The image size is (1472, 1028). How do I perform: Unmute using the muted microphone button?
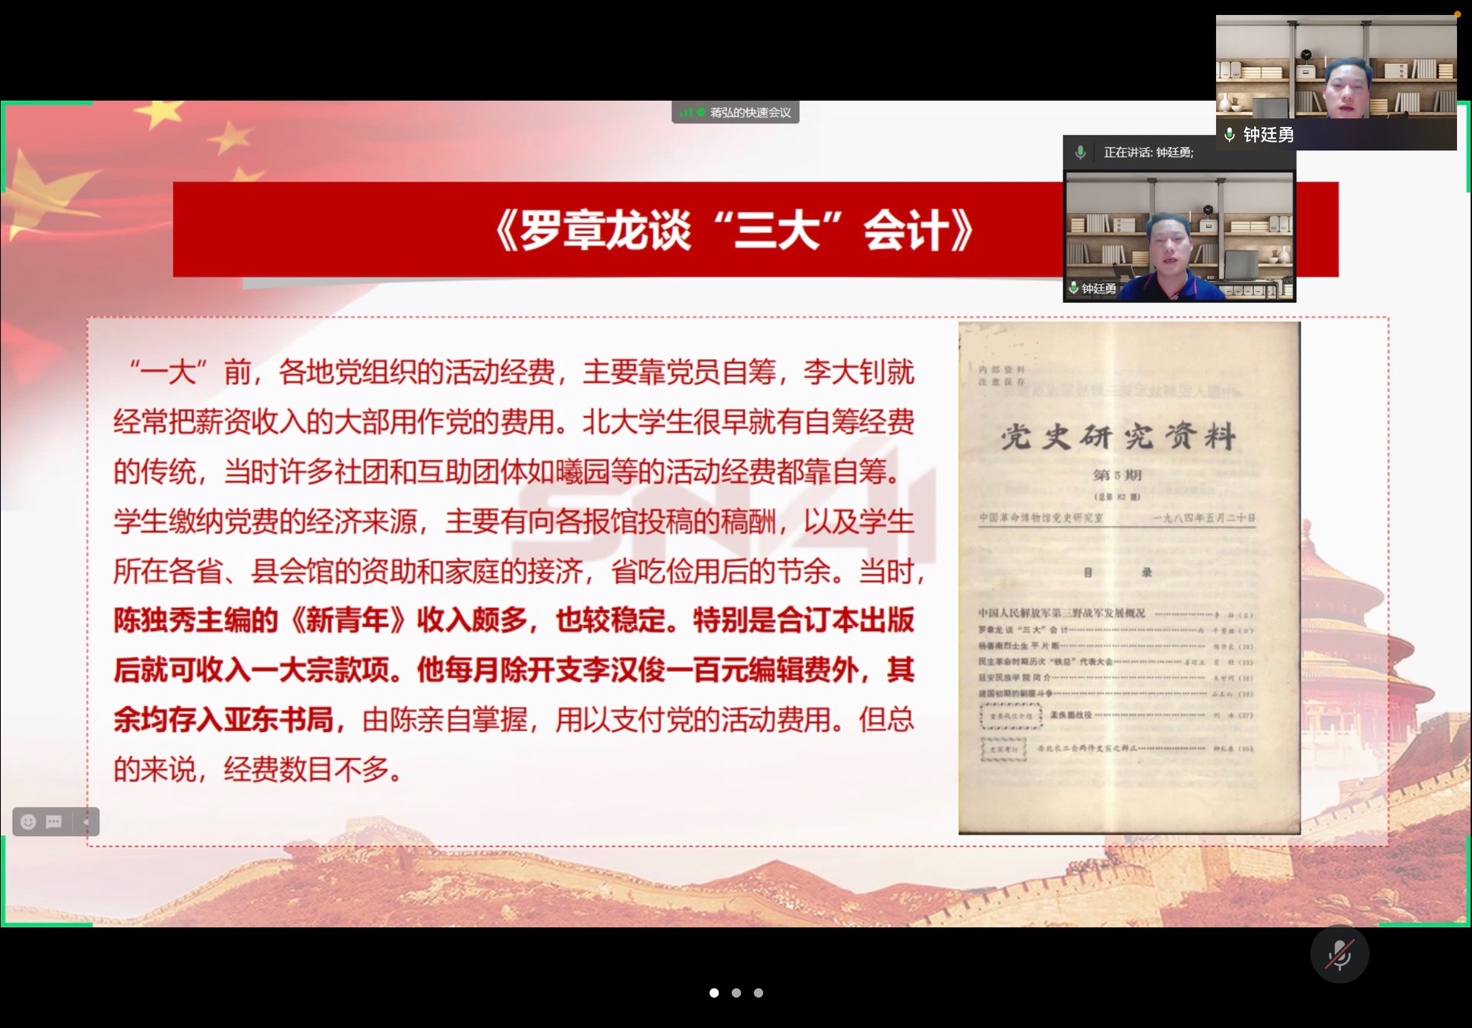(1339, 955)
